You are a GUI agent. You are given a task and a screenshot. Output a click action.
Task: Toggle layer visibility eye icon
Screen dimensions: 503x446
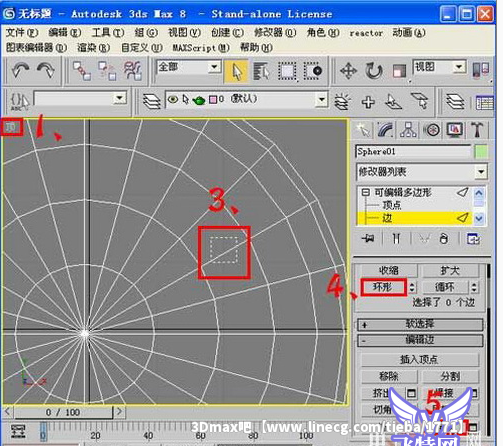pos(172,99)
